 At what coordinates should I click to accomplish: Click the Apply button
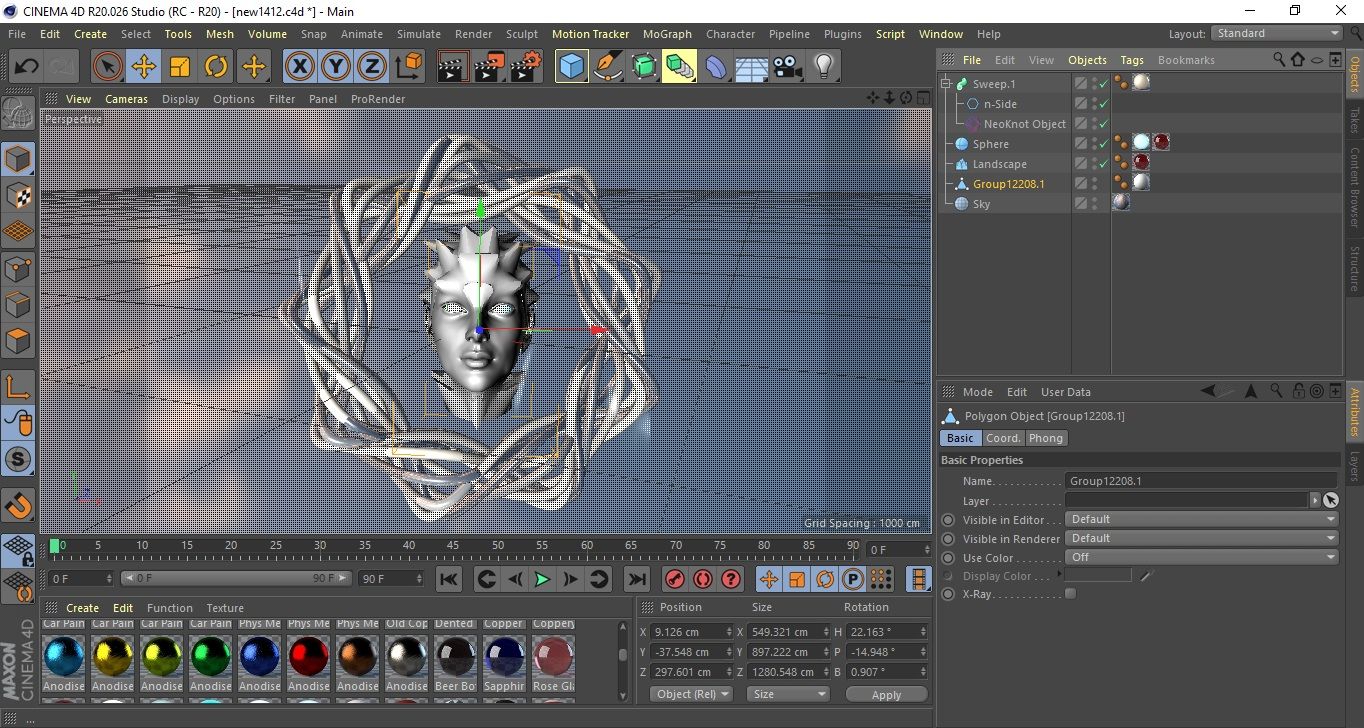(886, 694)
